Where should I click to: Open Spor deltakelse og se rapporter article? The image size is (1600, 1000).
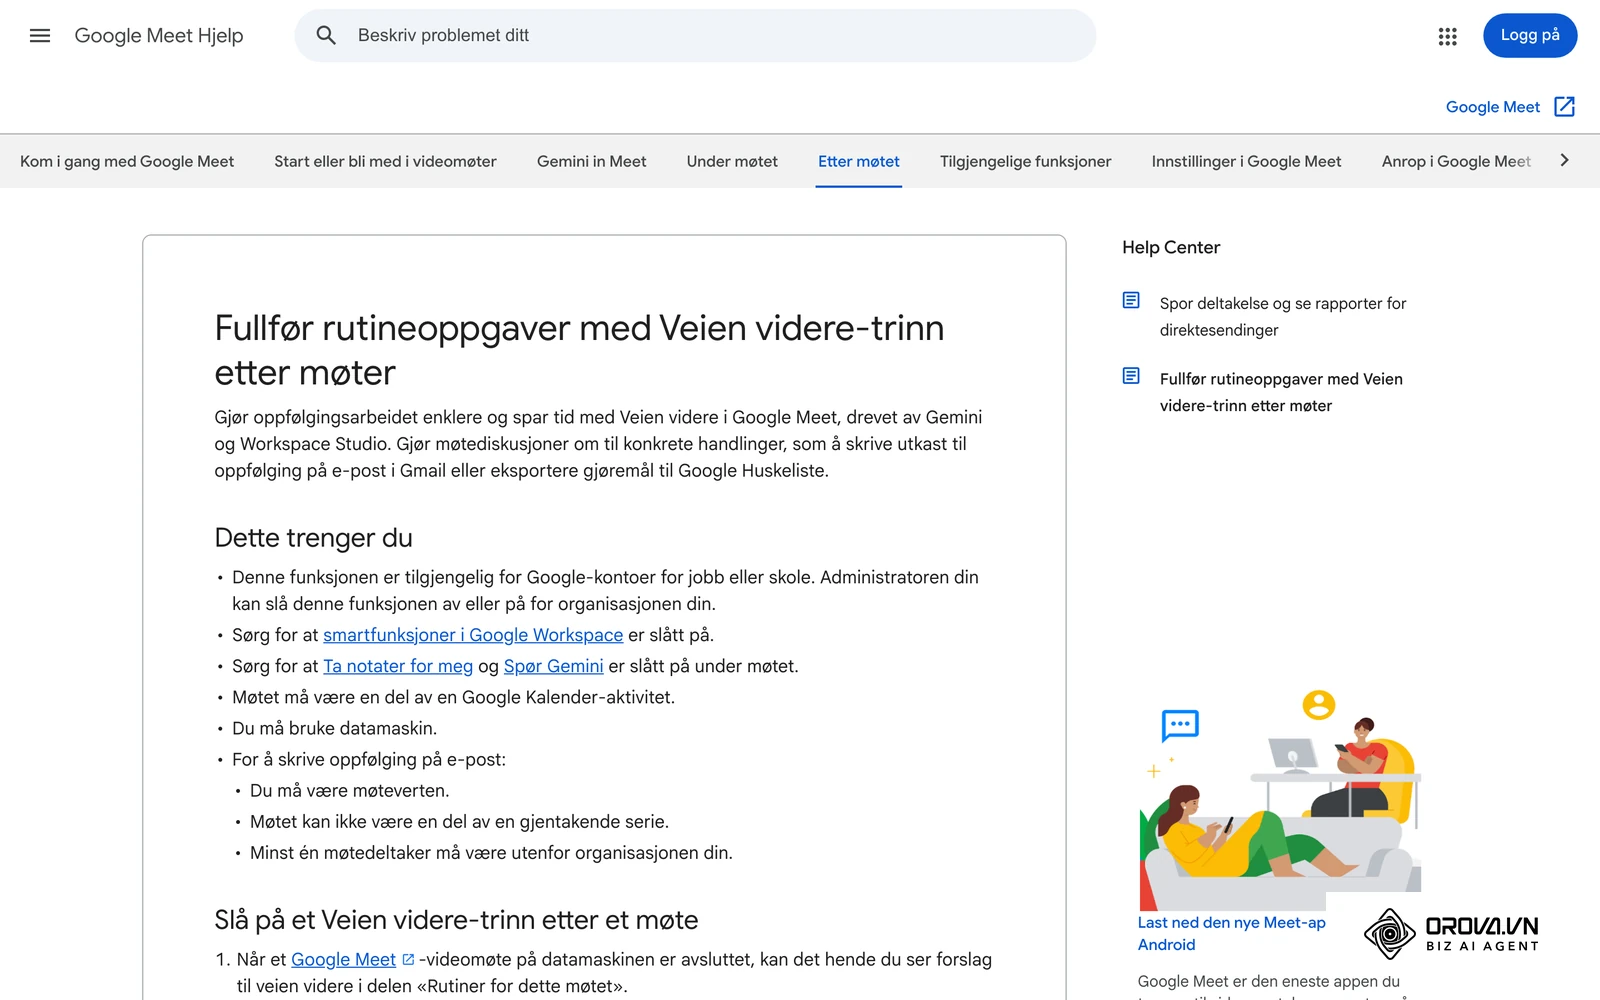click(x=1283, y=316)
